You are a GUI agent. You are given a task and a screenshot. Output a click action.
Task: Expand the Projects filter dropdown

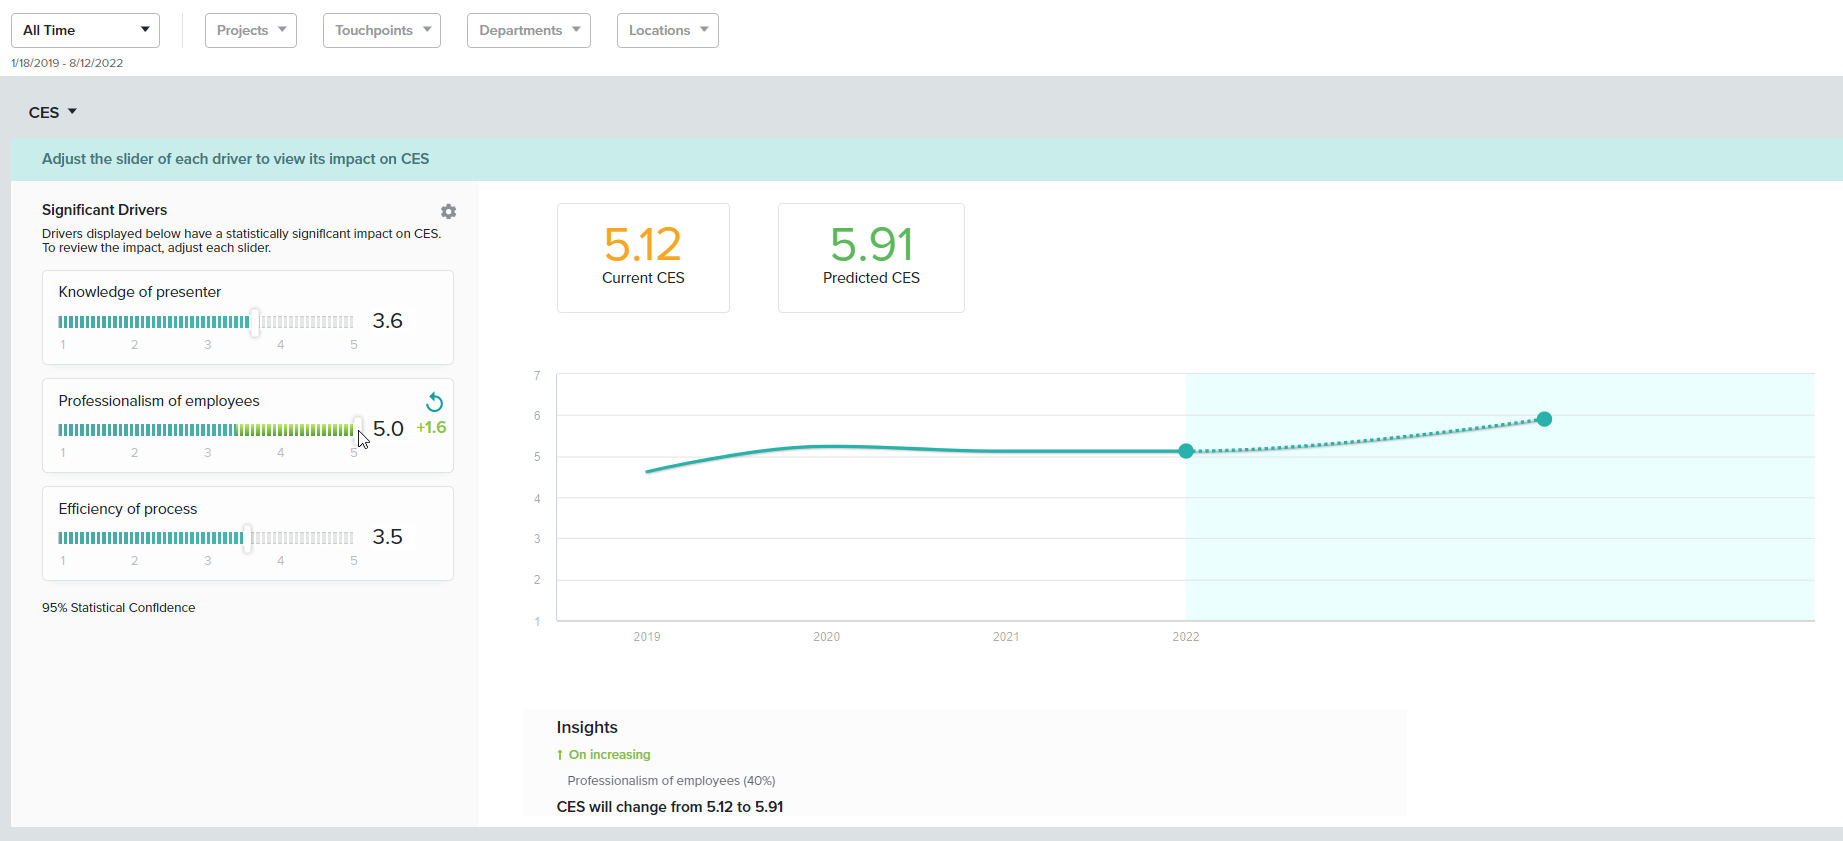(x=251, y=30)
